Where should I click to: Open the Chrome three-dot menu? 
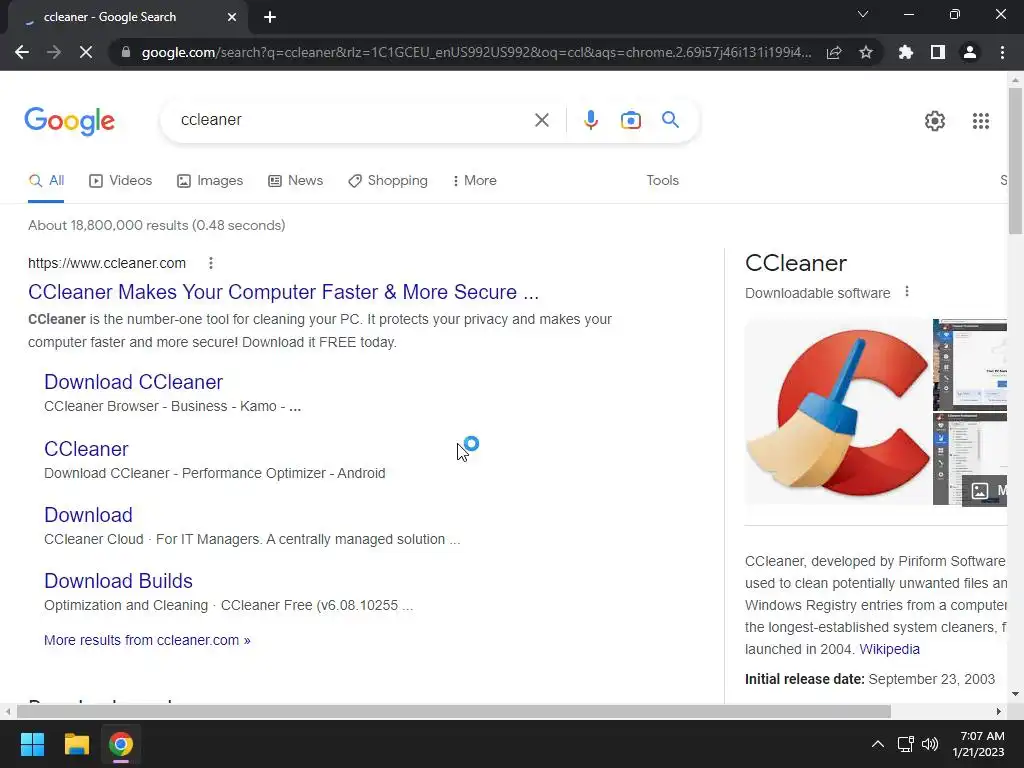point(1002,52)
